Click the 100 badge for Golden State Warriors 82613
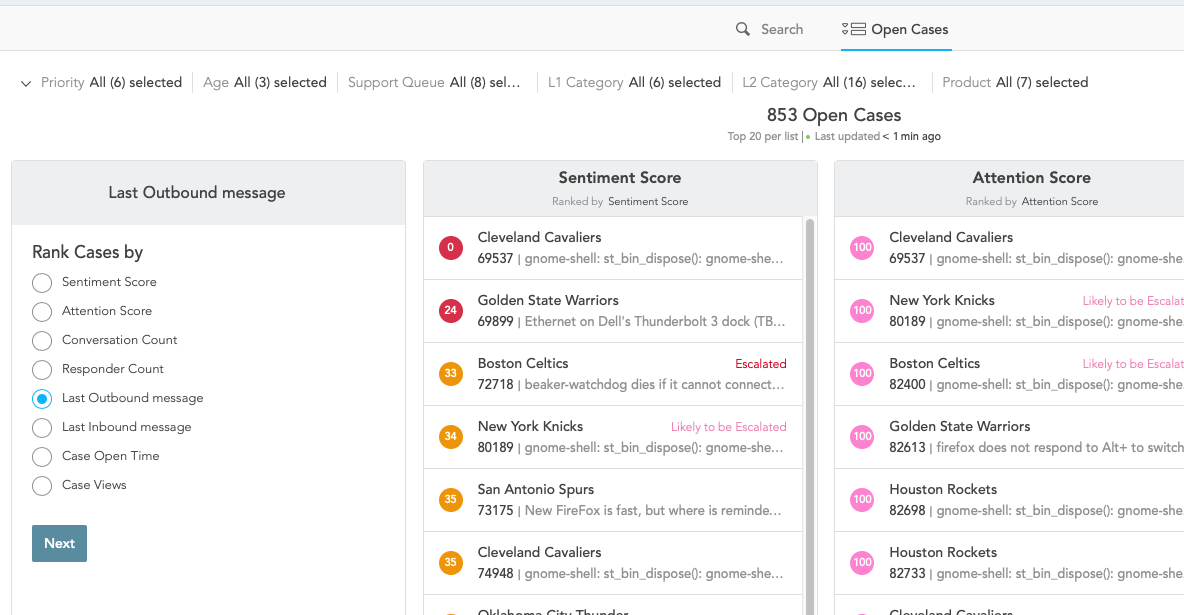1184x615 pixels. coord(862,437)
